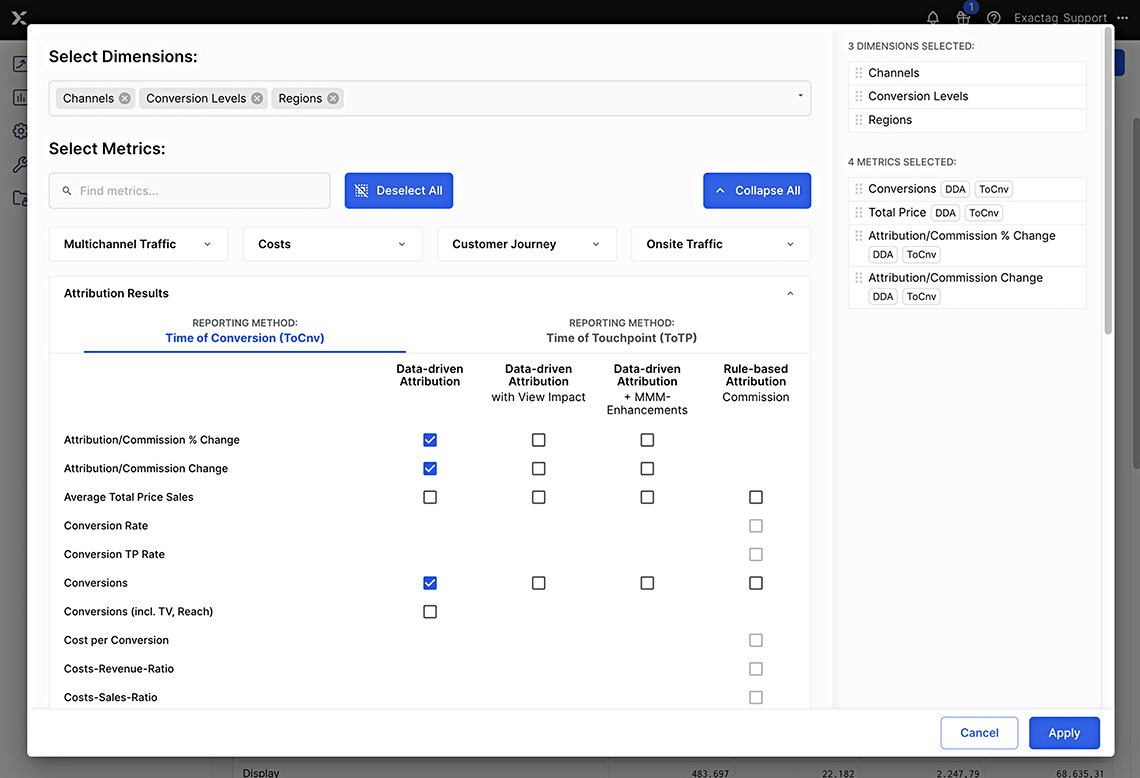Apply the selected dimensions and metrics

pyautogui.click(x=1064, y=733)
